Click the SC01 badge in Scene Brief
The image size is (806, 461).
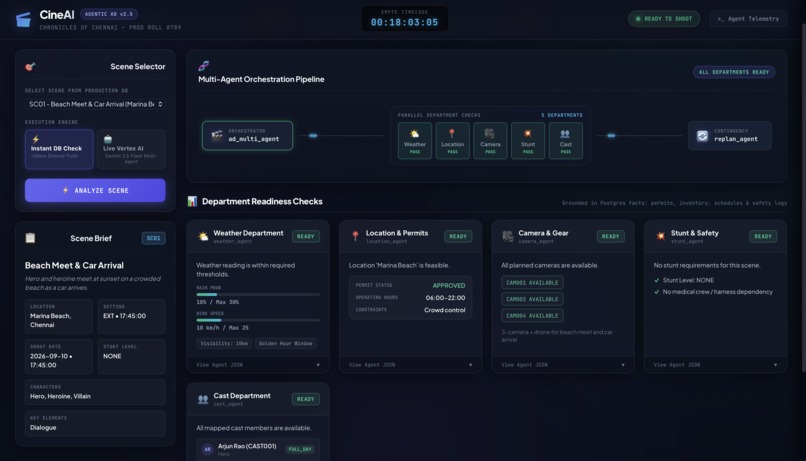point(153,238)
